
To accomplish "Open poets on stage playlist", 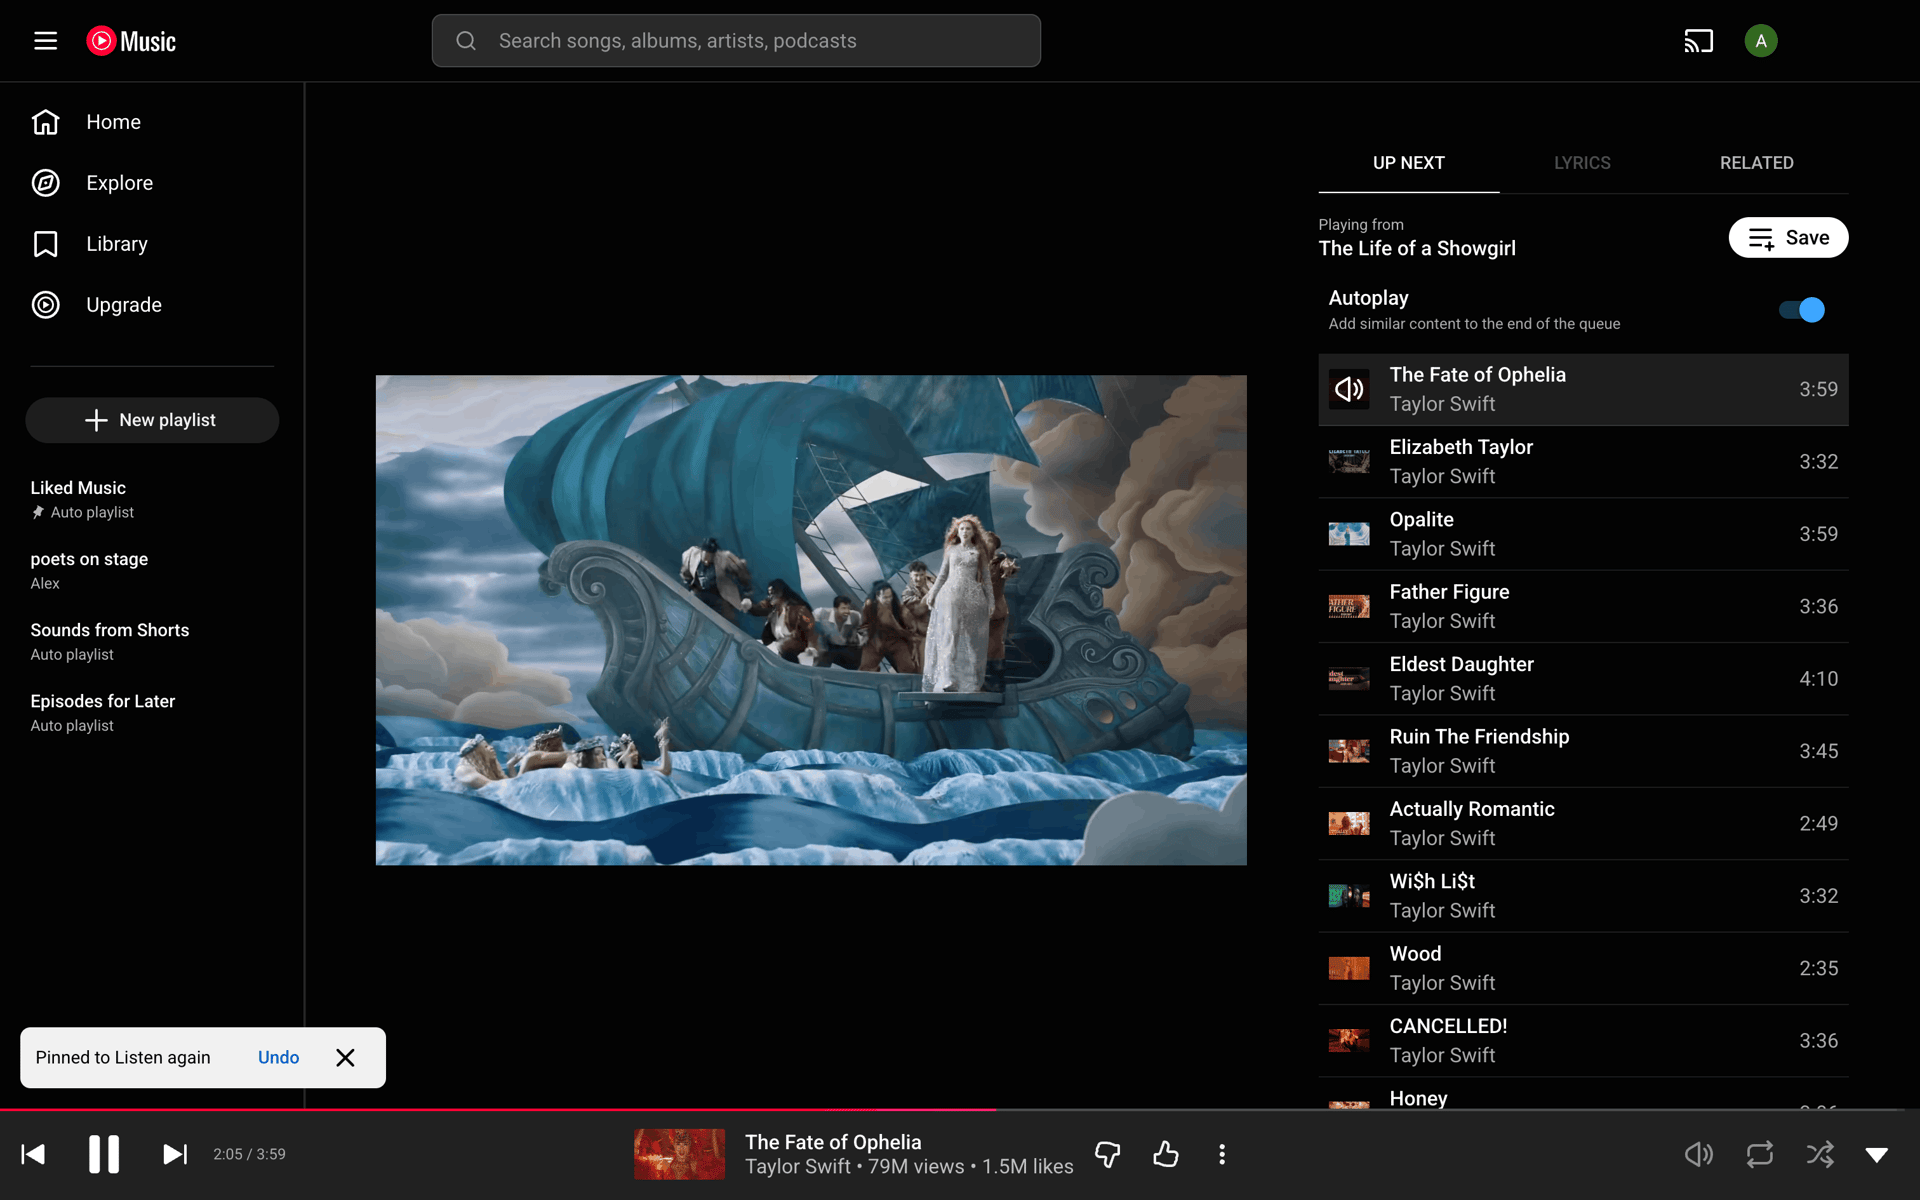I will 152,570.
